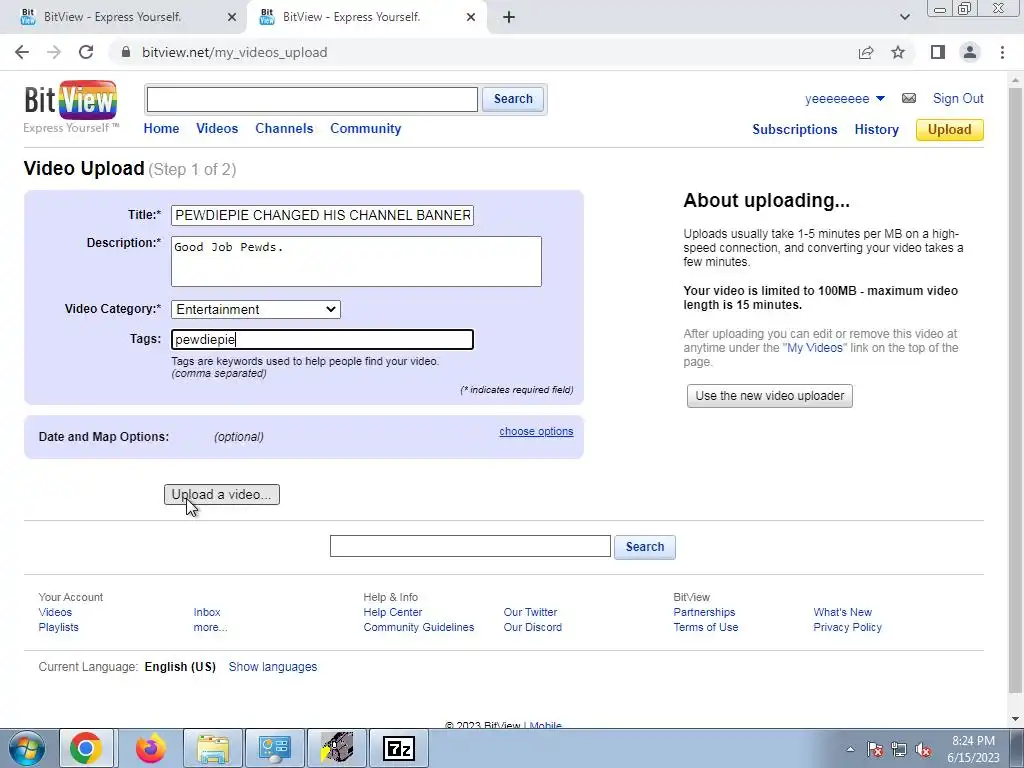Viewport: 1024px width, 768px height.
Task: Open Chrome from the taskbar
Action: click(x=86, y=748)
